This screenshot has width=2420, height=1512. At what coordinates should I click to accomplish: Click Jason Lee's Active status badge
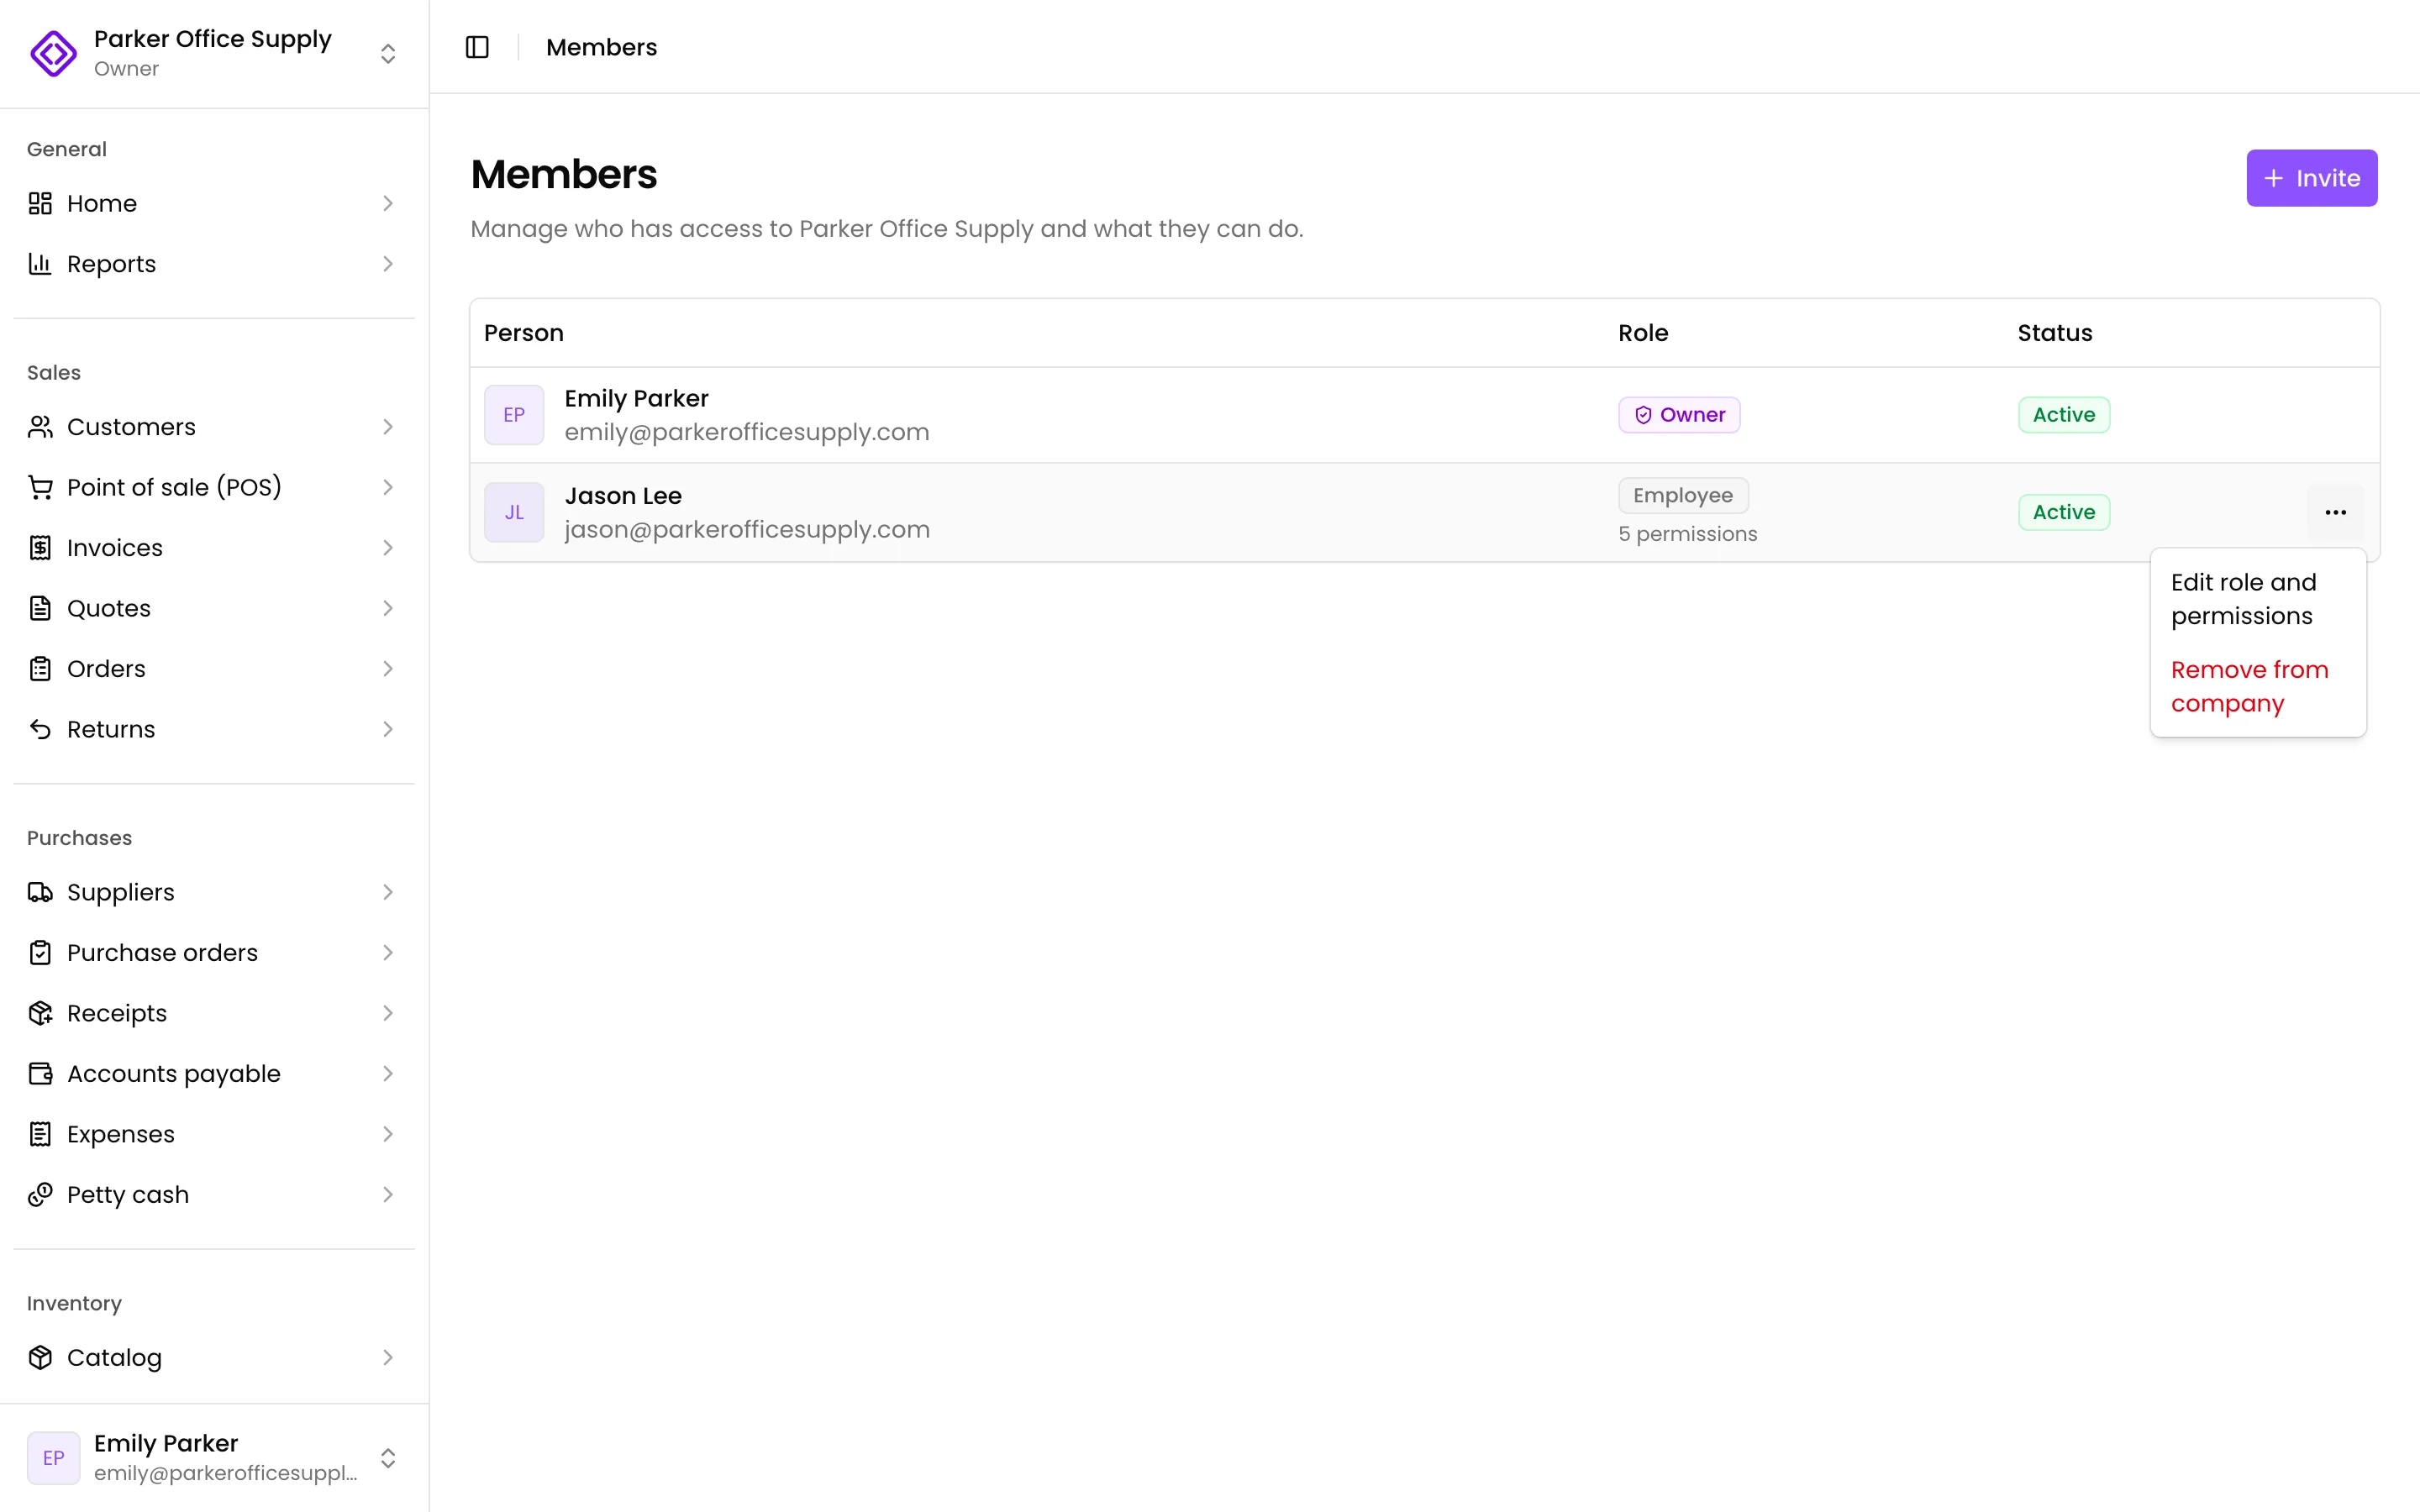pos(2063,512)
